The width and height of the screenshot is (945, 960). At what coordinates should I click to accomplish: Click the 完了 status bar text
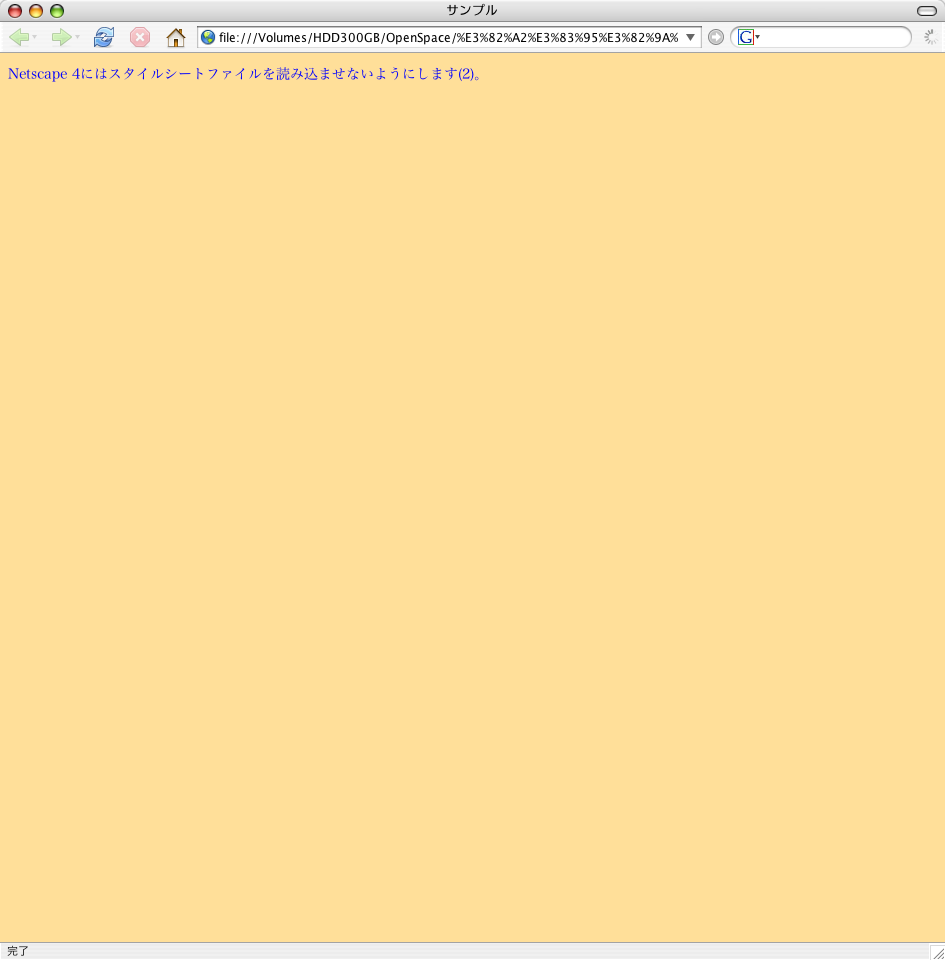[18, 951]
